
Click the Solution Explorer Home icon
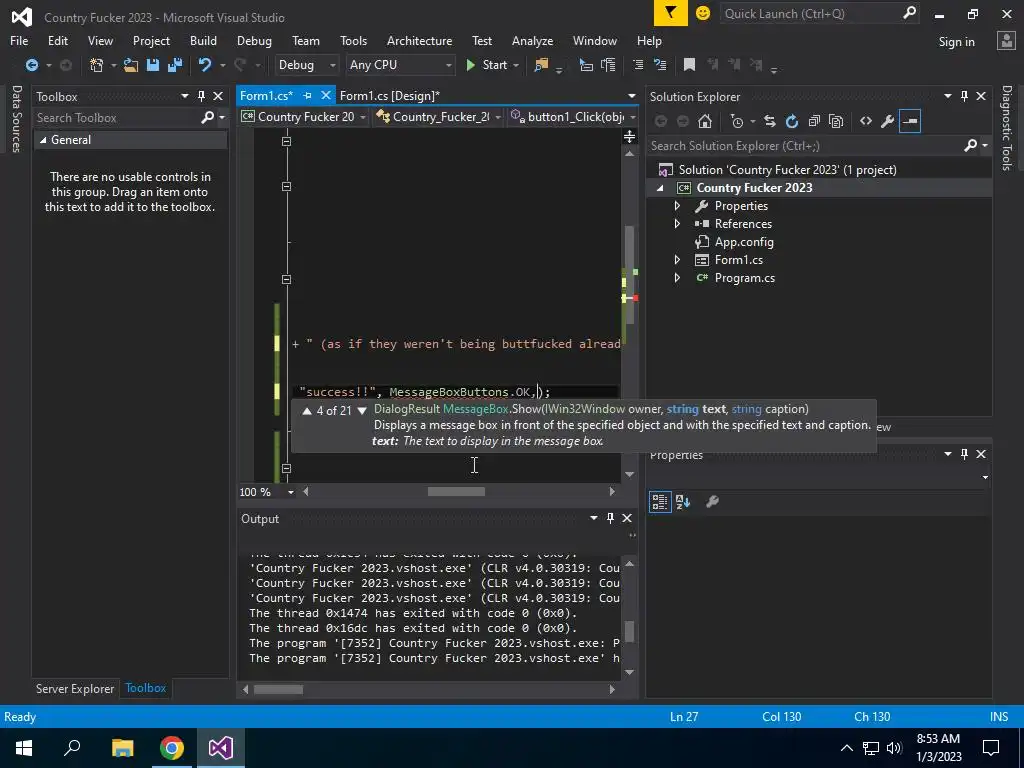pos(705,121)
